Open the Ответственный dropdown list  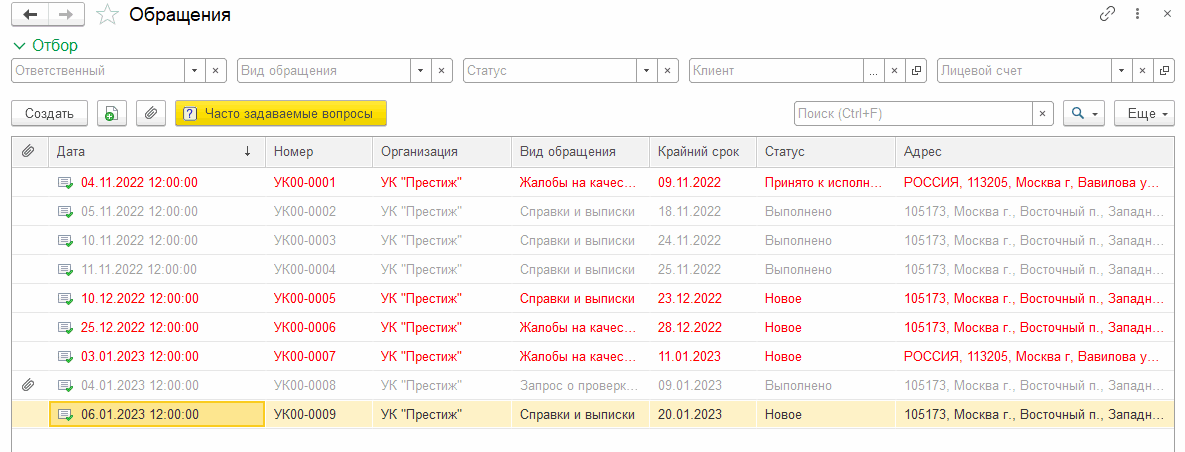click(x=195, y=71)
